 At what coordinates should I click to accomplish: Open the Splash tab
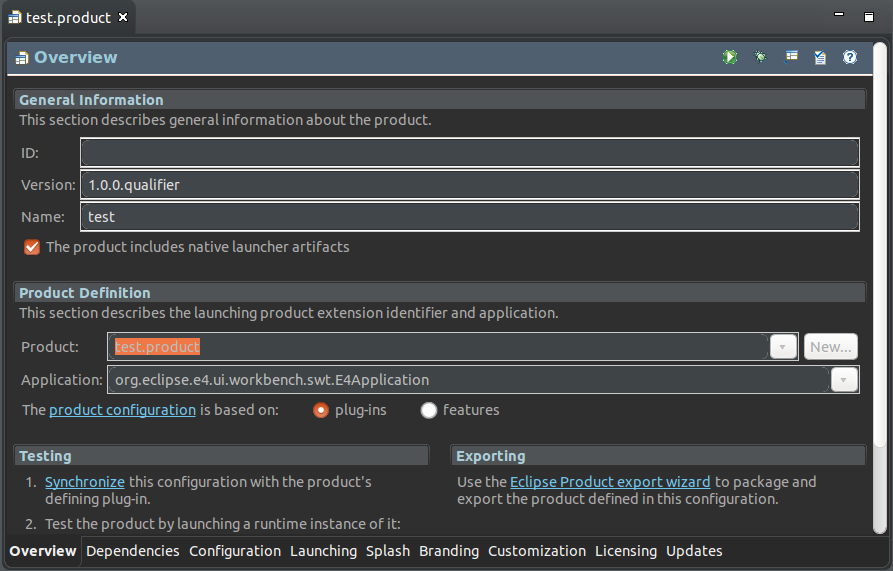pos(388,551)
